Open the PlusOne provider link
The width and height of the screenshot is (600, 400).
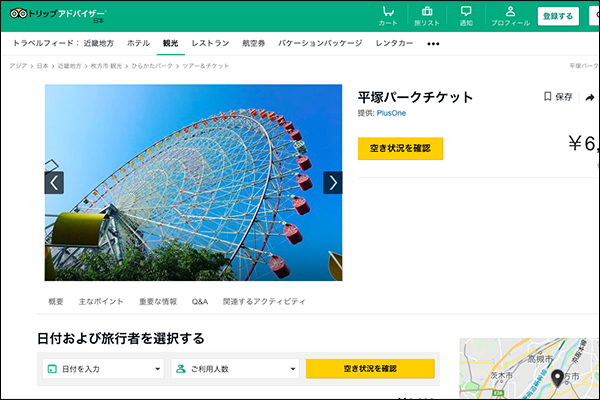point(391,113)
